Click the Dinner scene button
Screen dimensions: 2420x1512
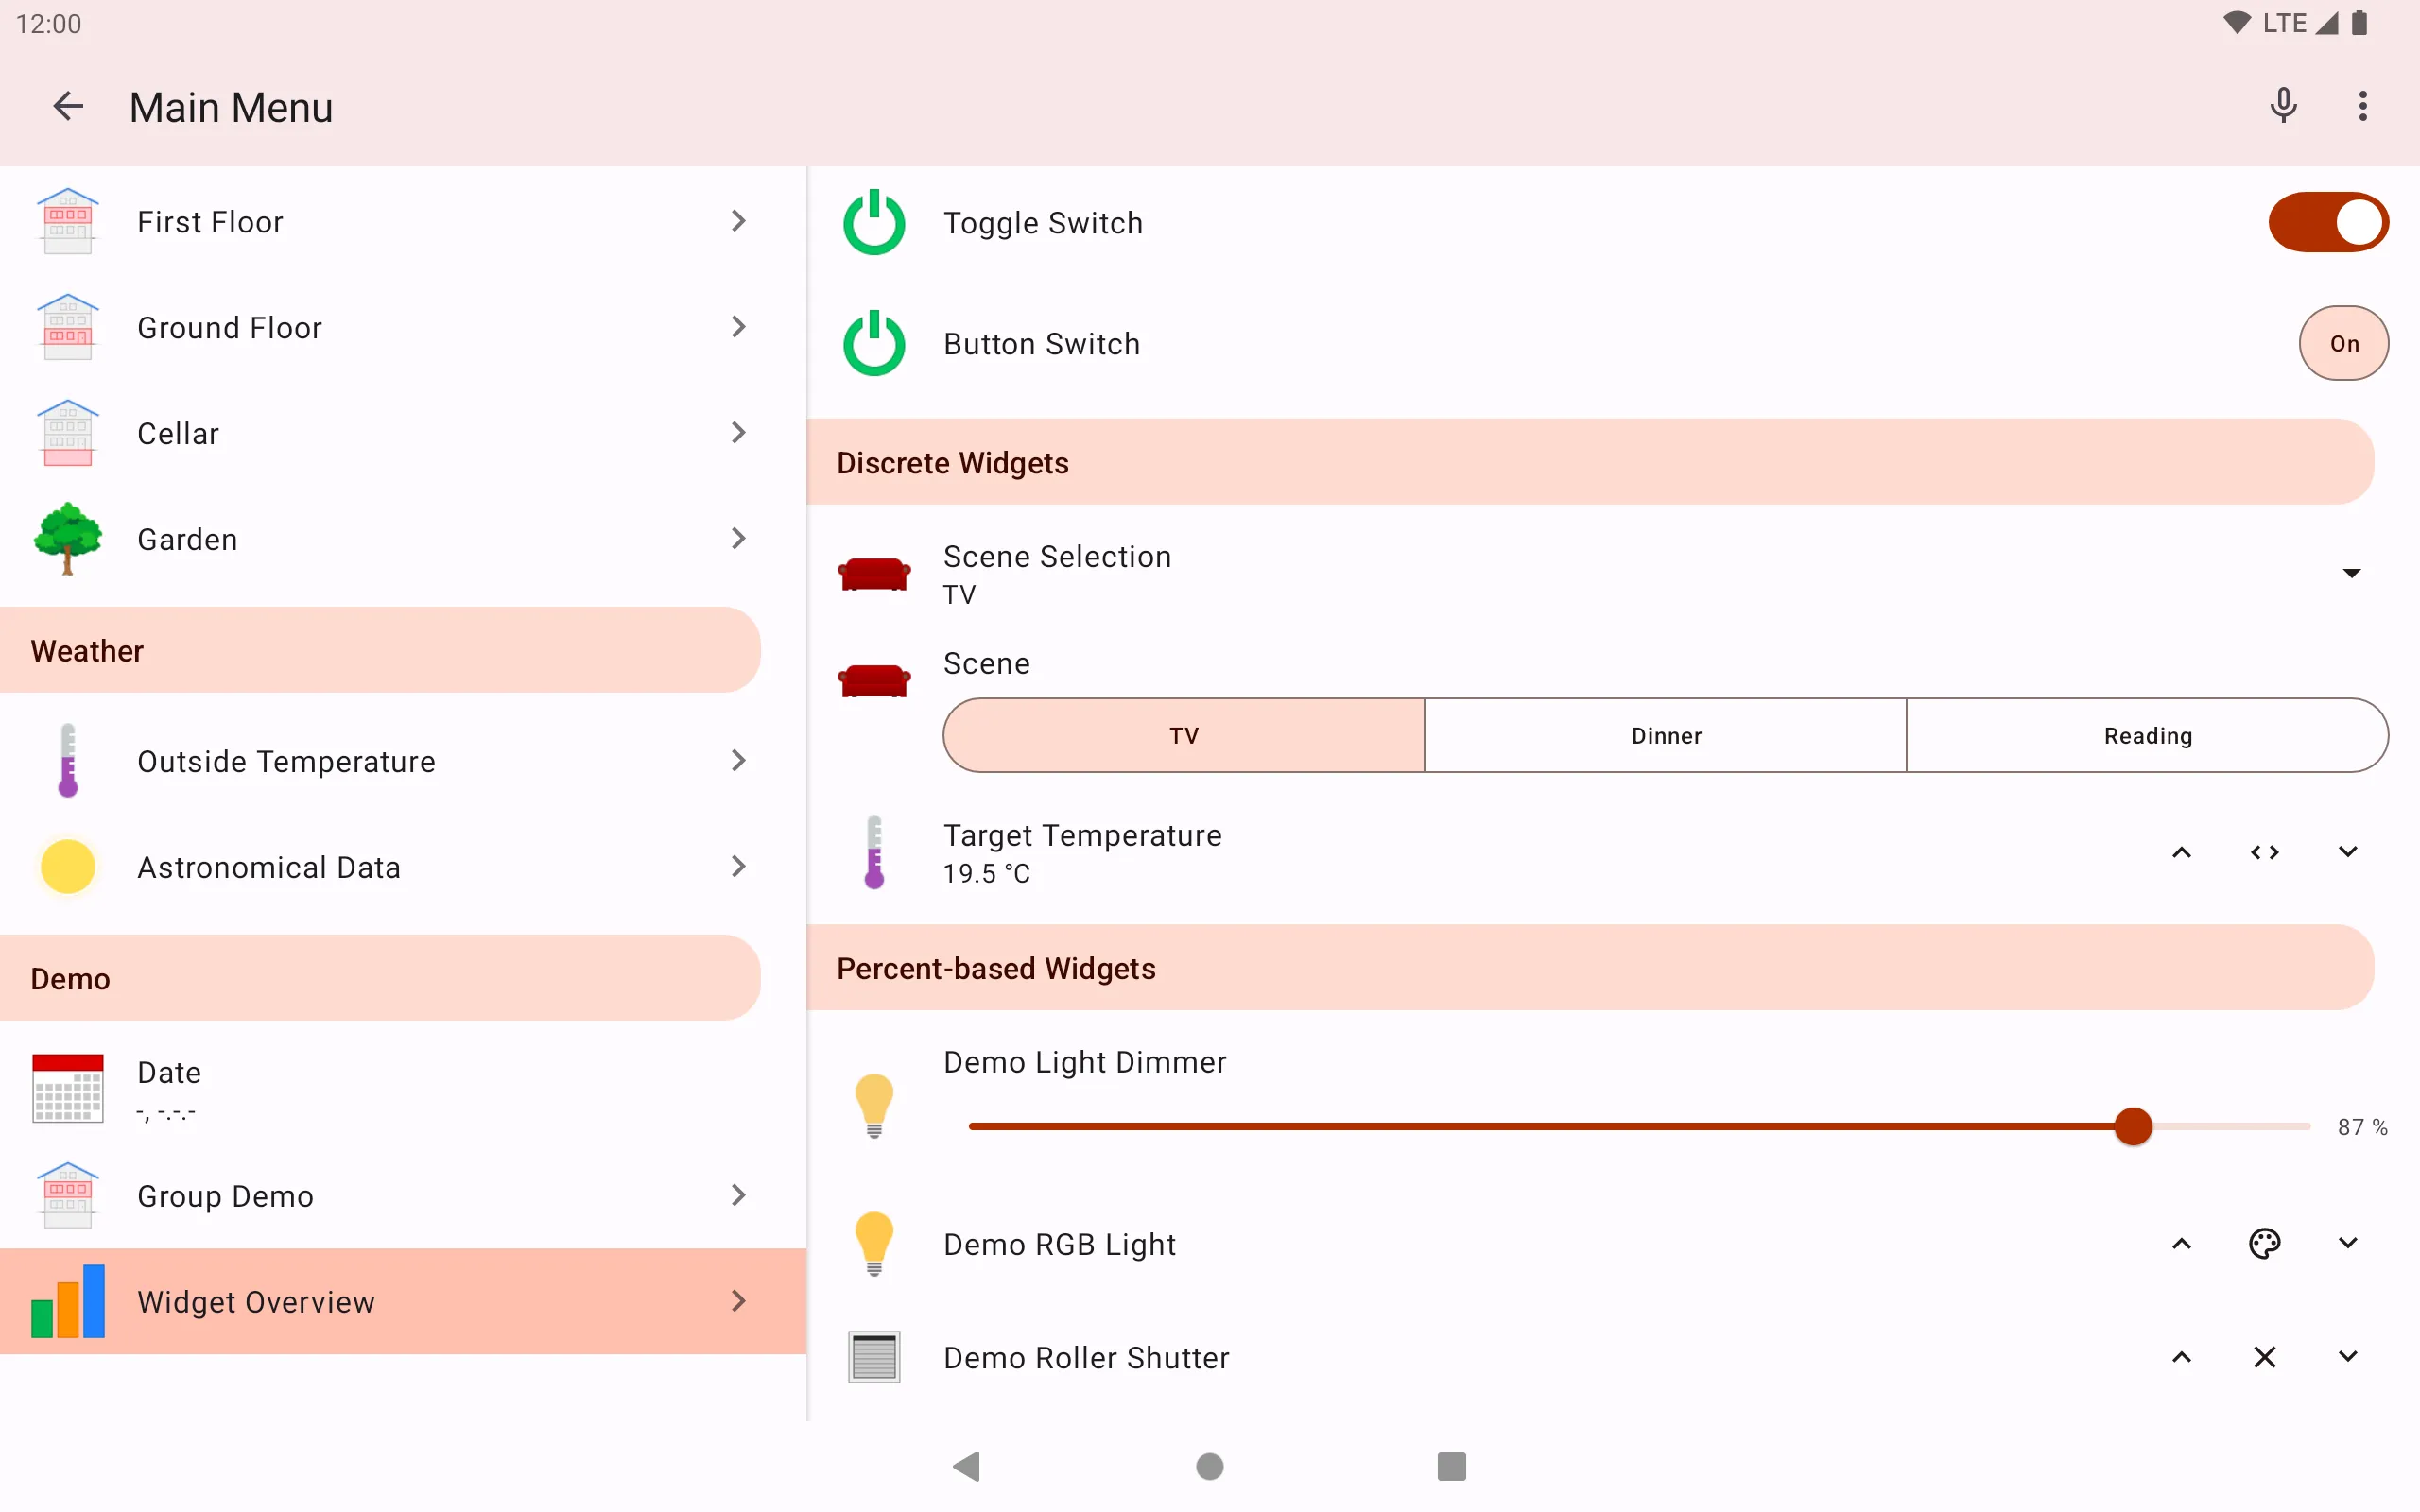coord(1664,733)
